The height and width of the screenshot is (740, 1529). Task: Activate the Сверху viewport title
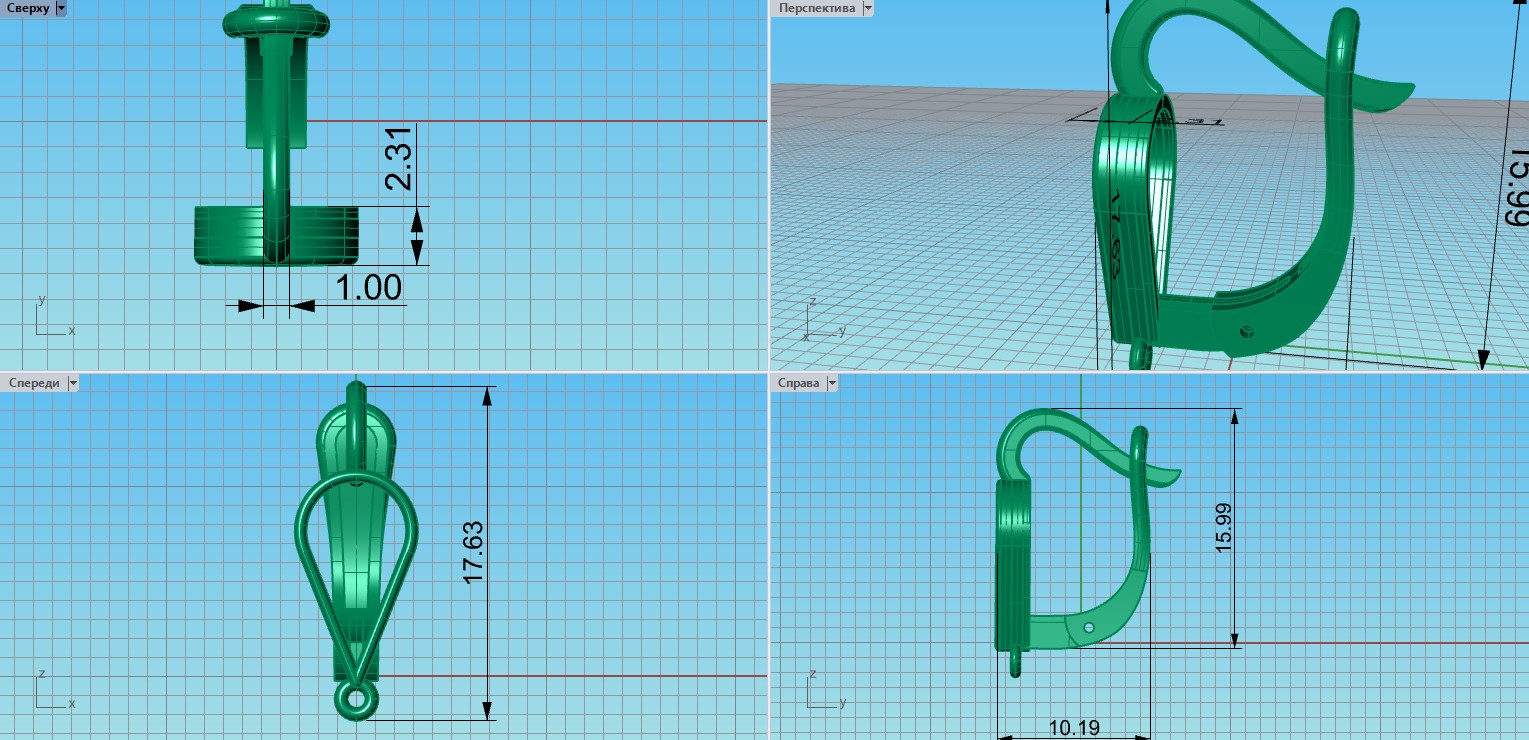coord(27,8)
